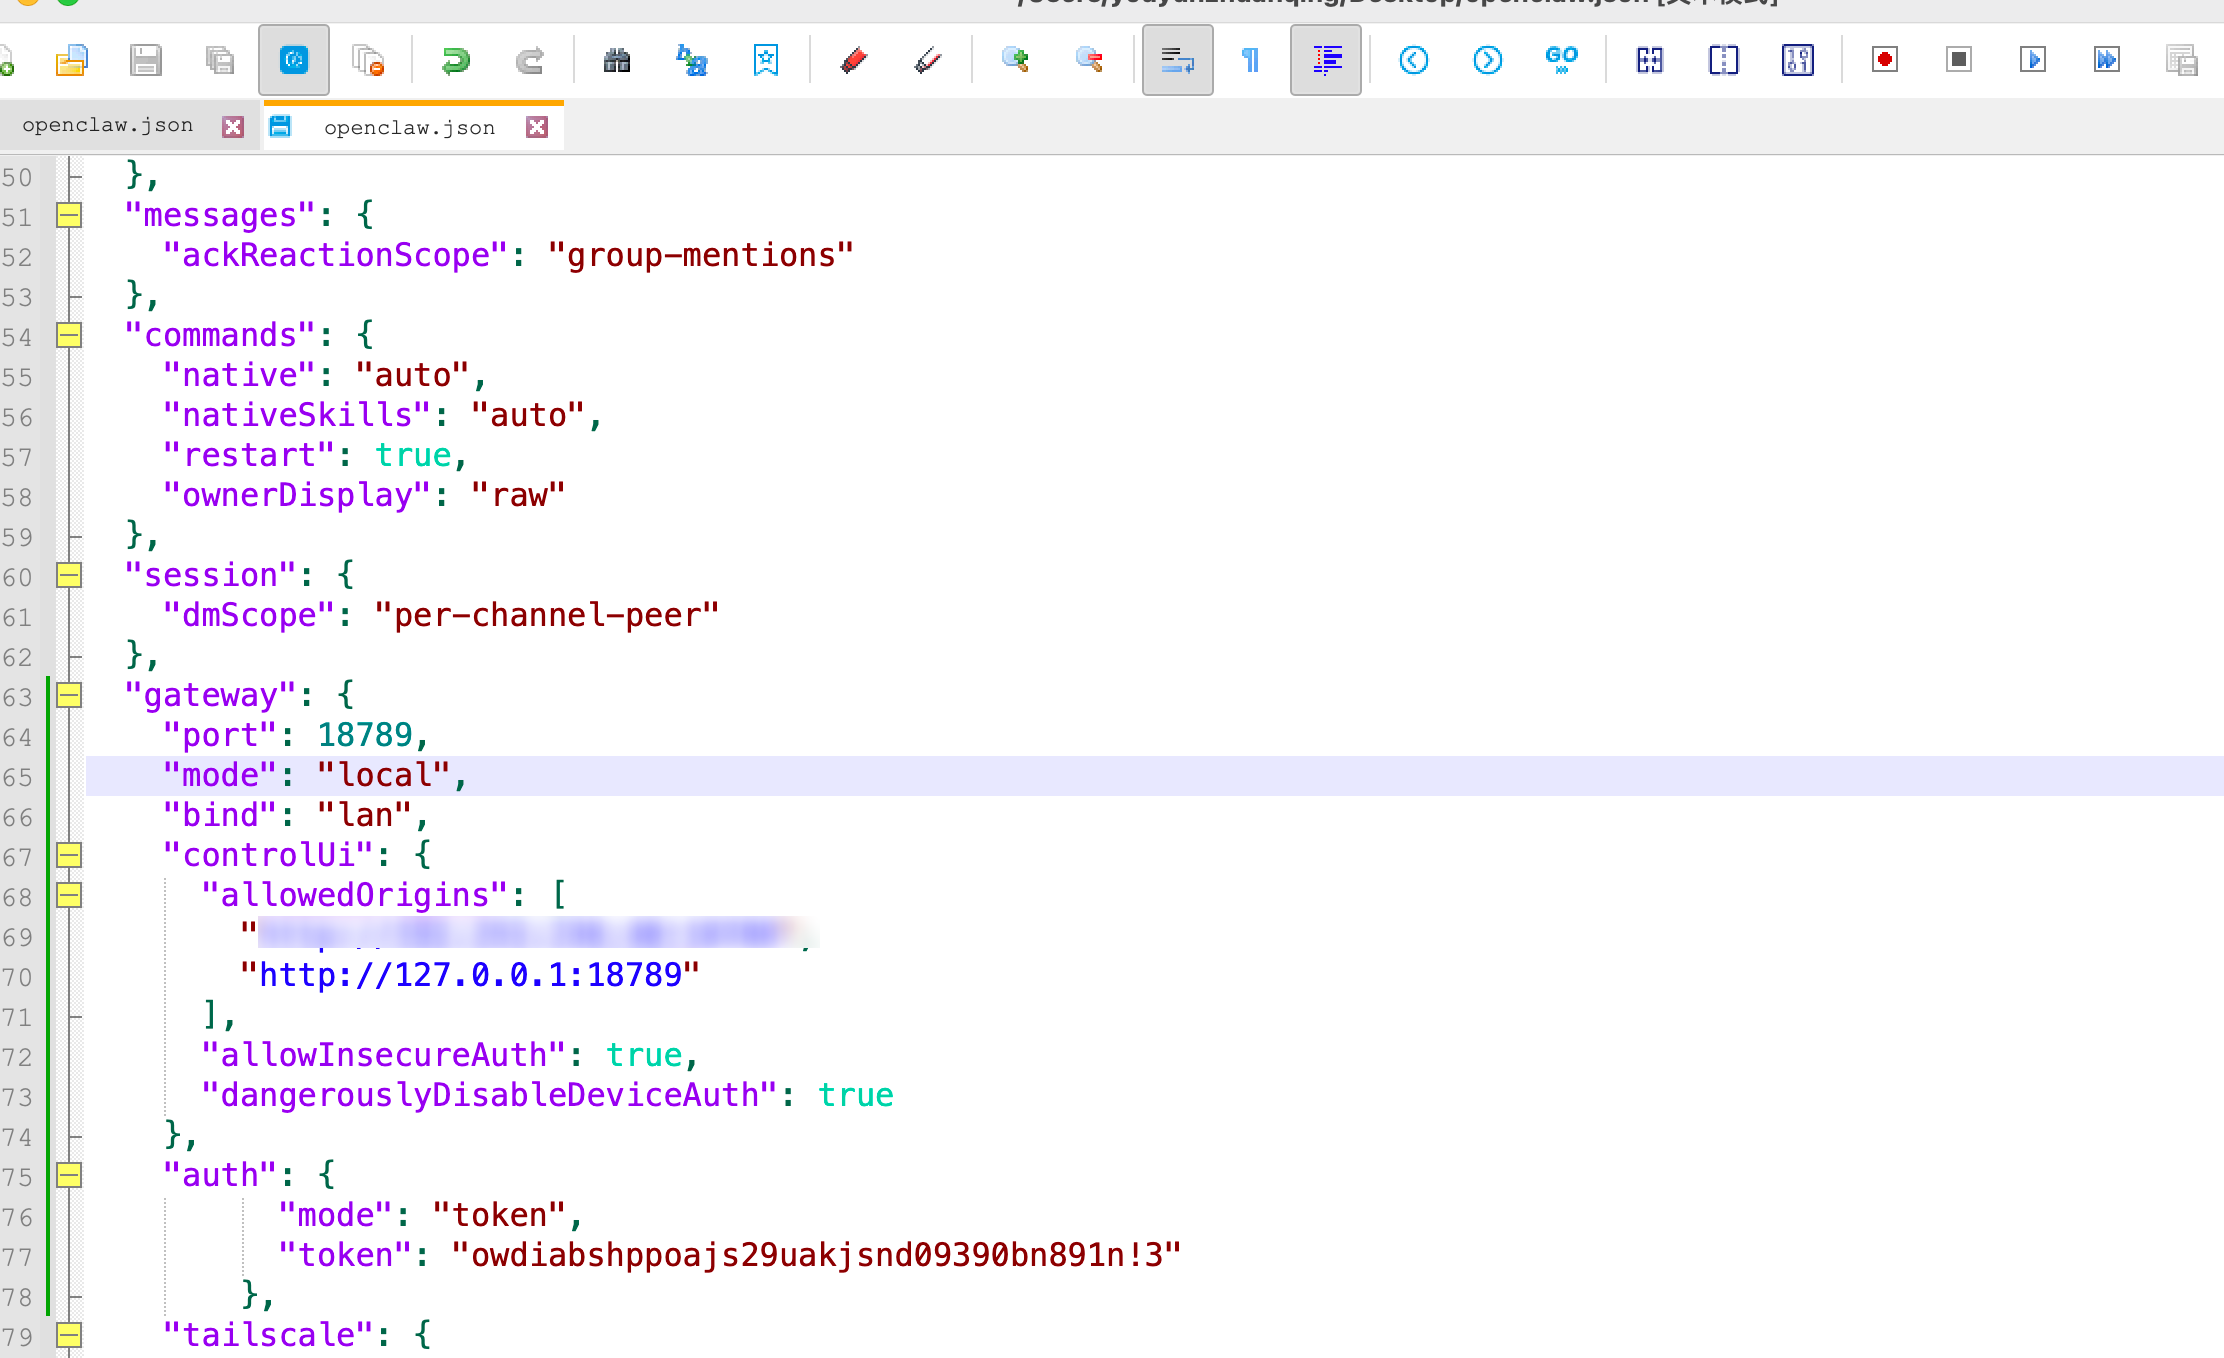Click the red highlighter marker icon

[x=853, y=60]
